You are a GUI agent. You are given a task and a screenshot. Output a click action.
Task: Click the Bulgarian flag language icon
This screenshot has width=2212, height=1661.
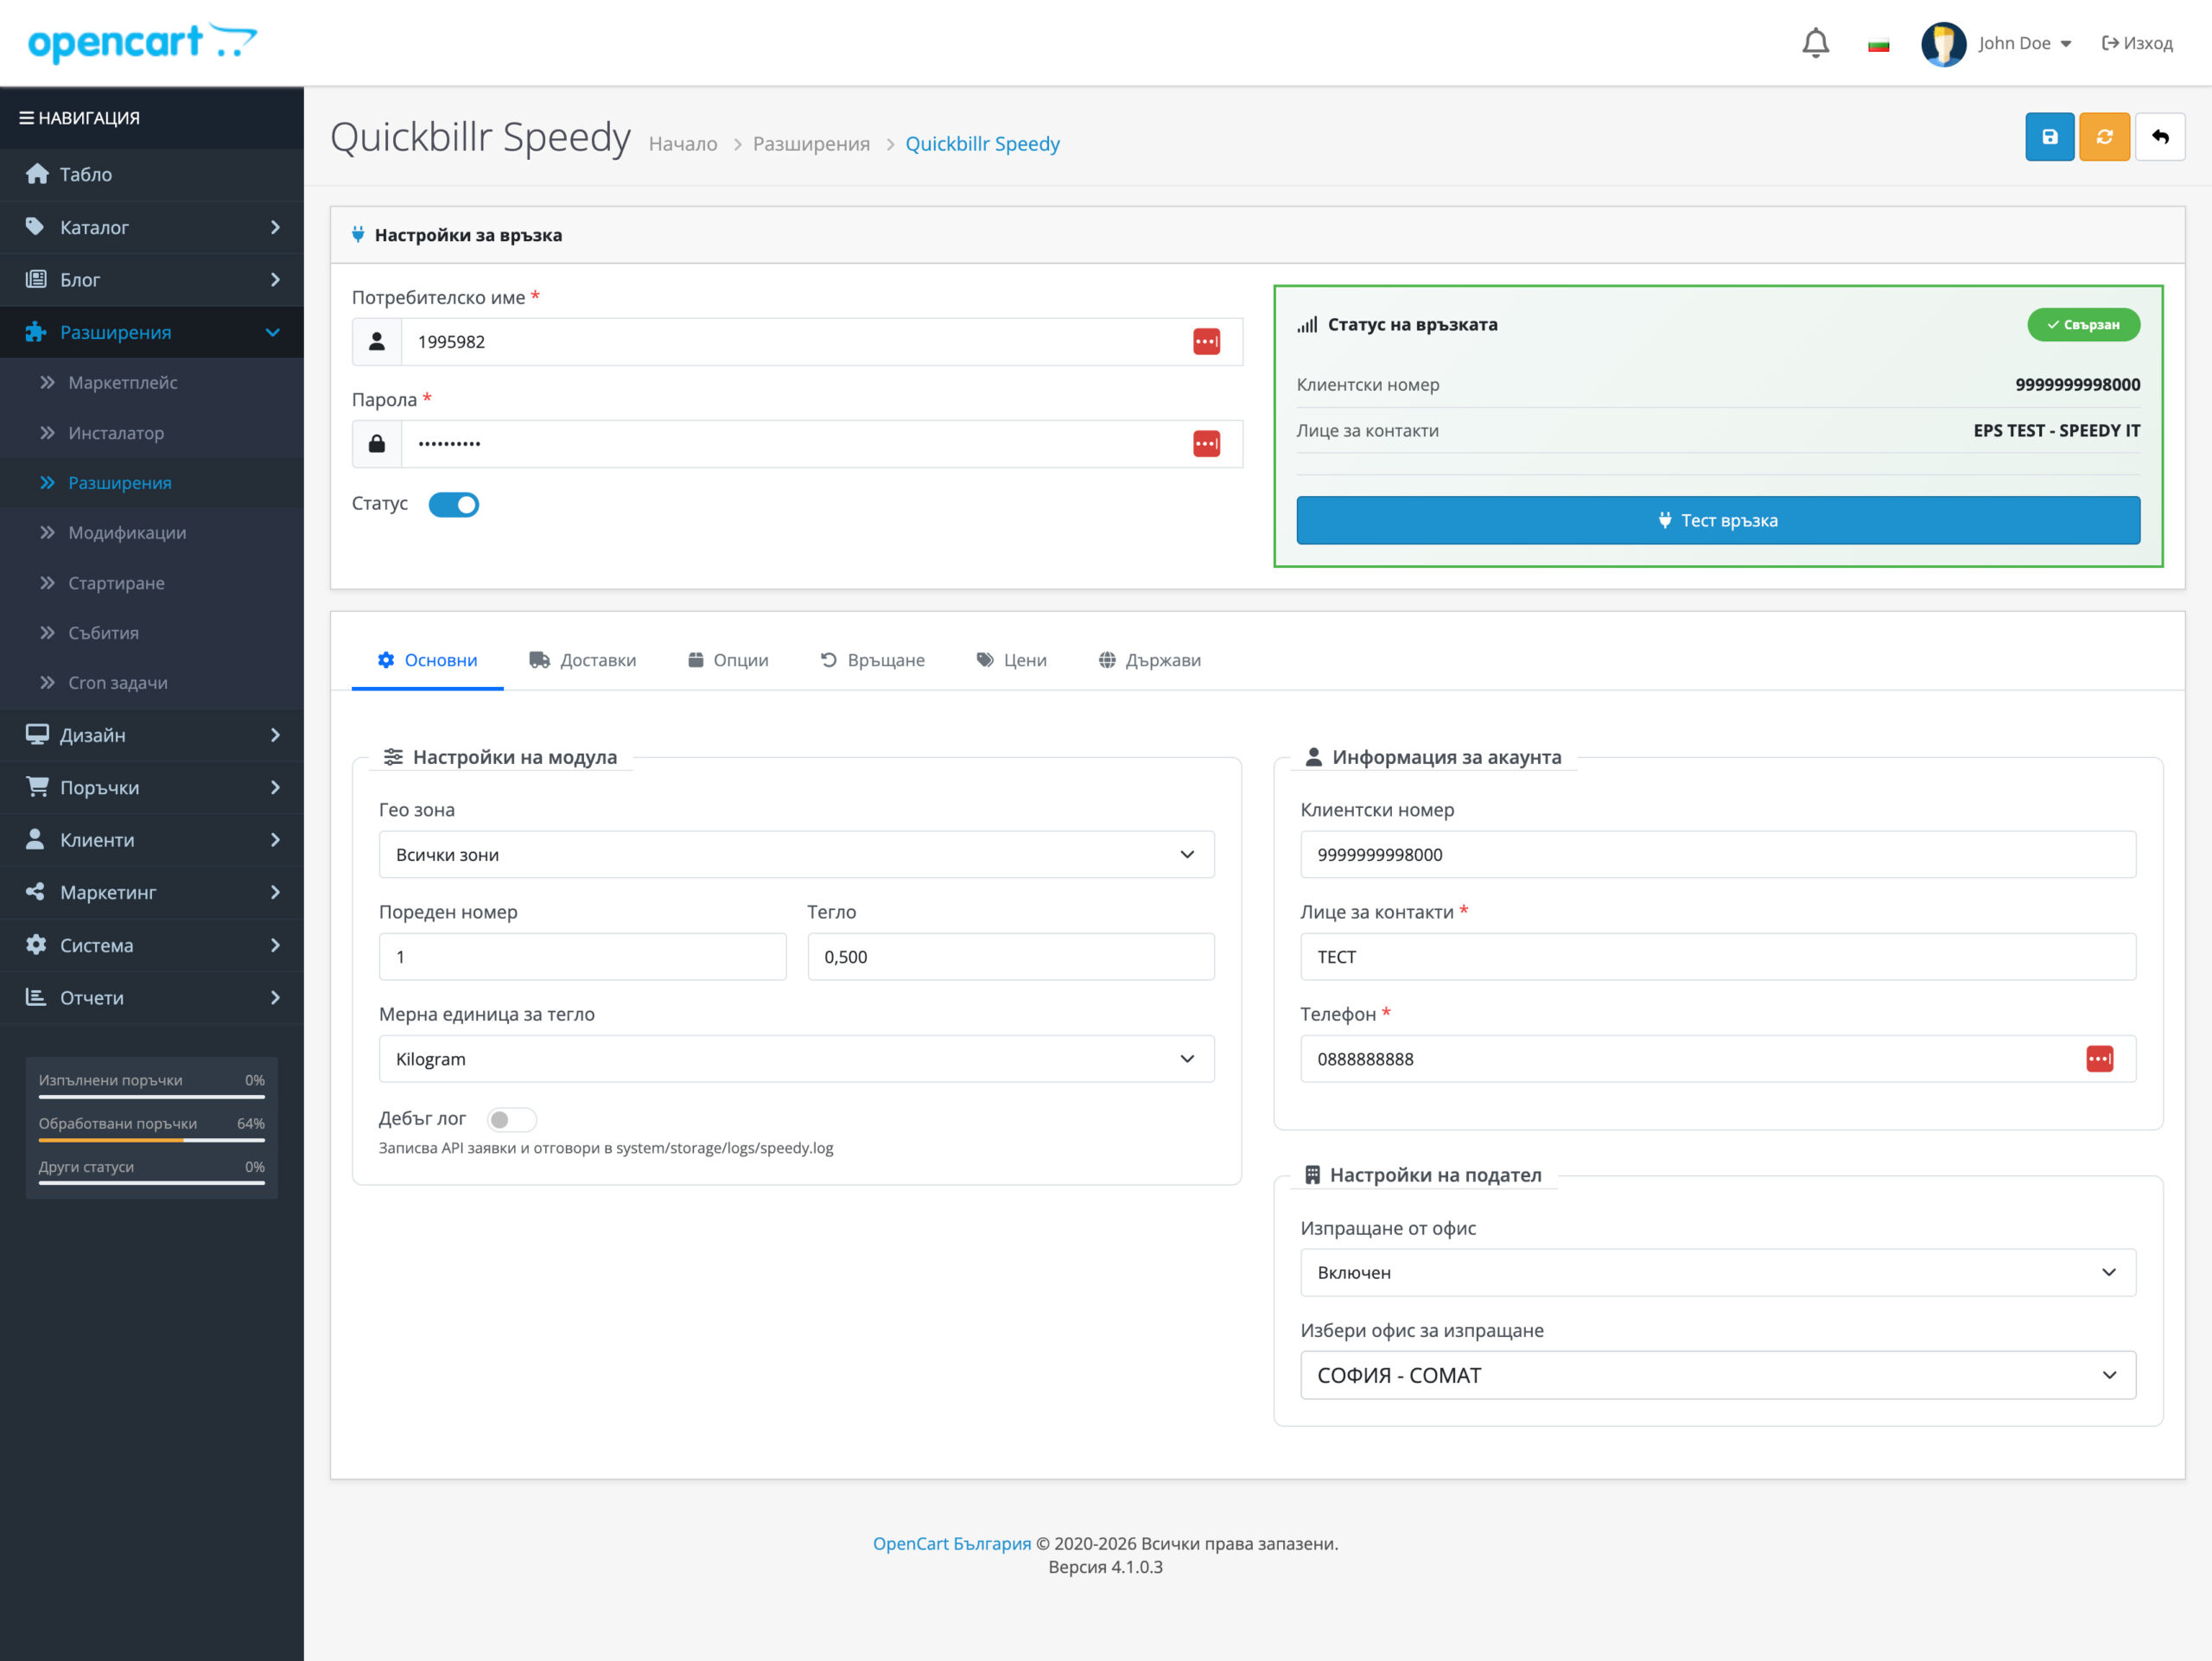(x=1878, y=45)
